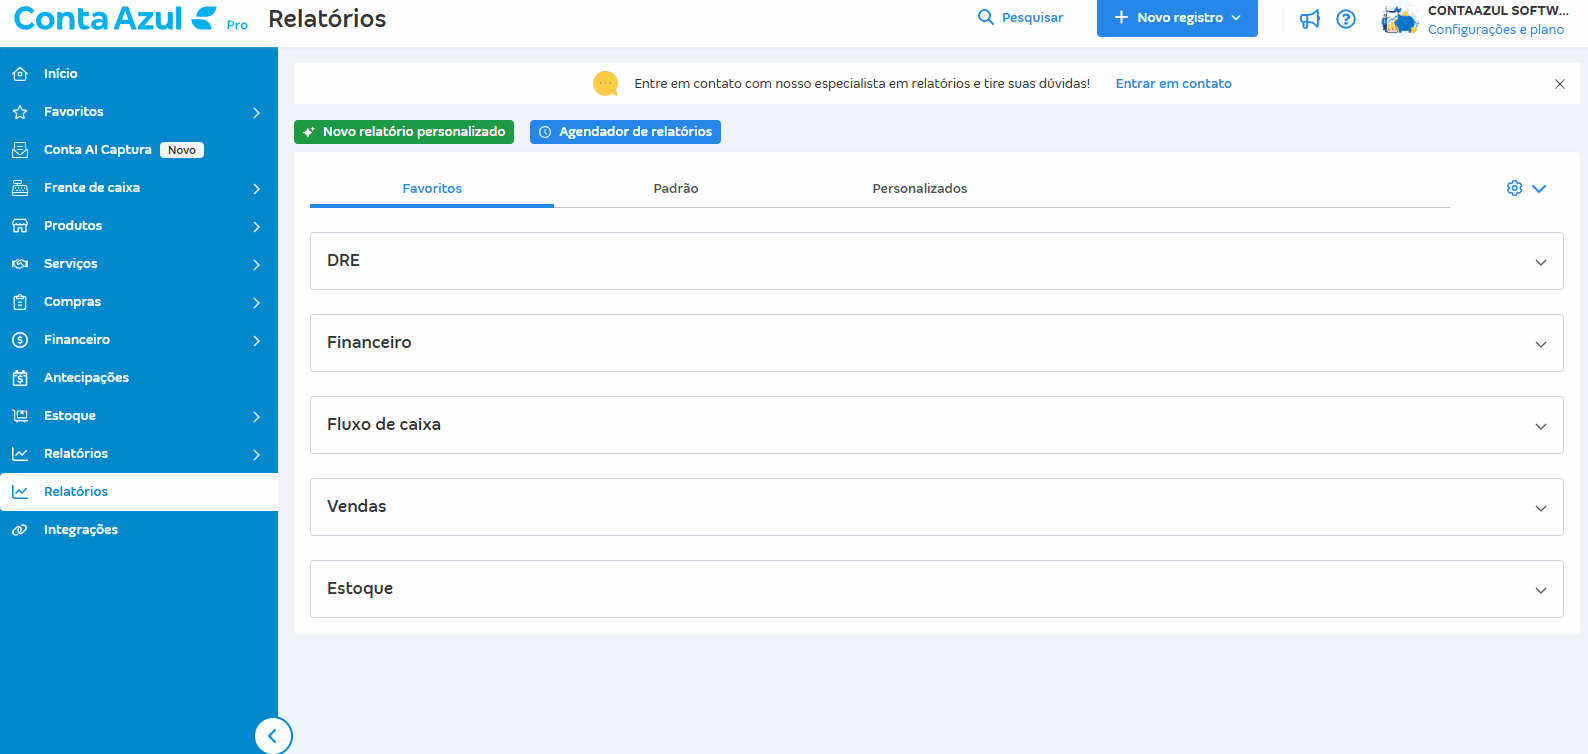Click the megaphone announcements icon
This screenshot has width=1588, height=754.
tap(1309, 19)
